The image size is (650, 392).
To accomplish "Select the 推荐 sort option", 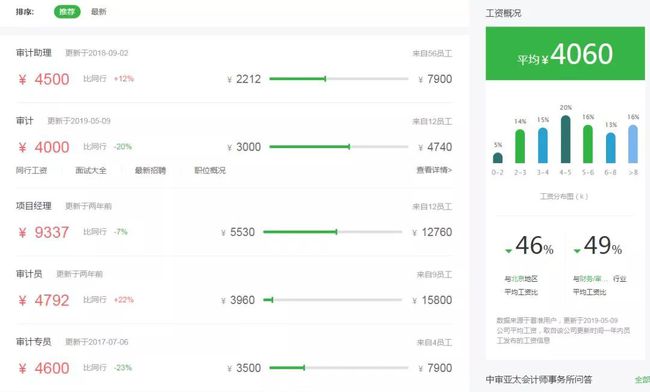I will (x=67, y=12).
